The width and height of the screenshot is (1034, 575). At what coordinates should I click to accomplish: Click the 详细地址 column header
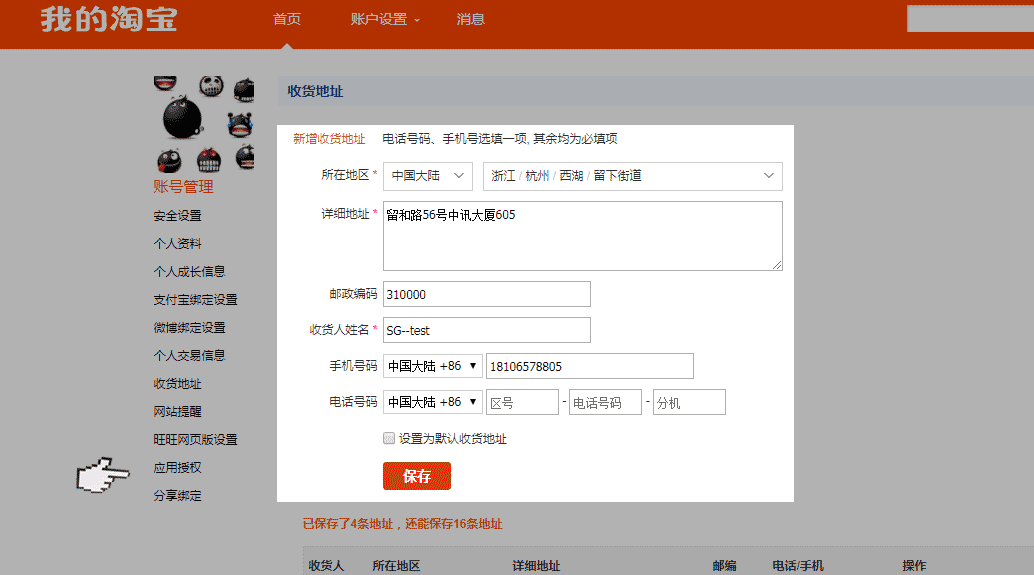[536, 566]
